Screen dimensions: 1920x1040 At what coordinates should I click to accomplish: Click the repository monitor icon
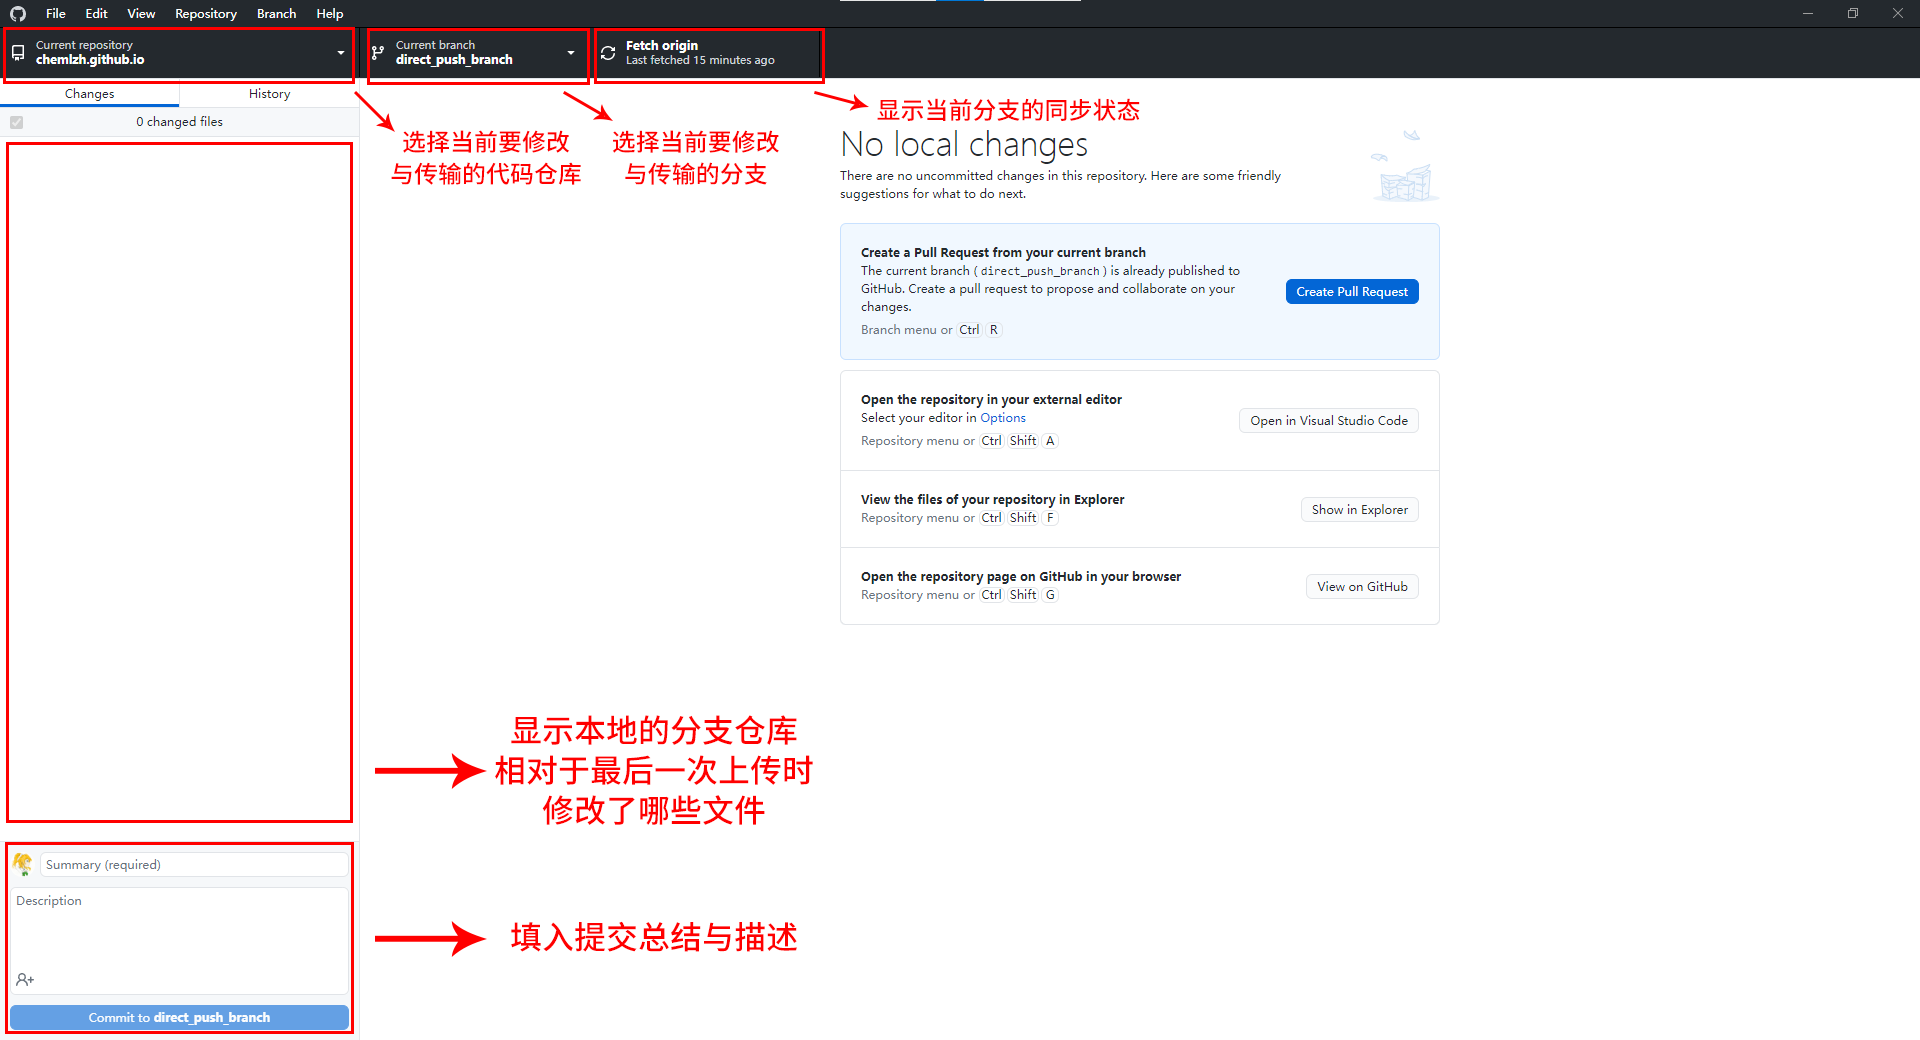[18, 53]
